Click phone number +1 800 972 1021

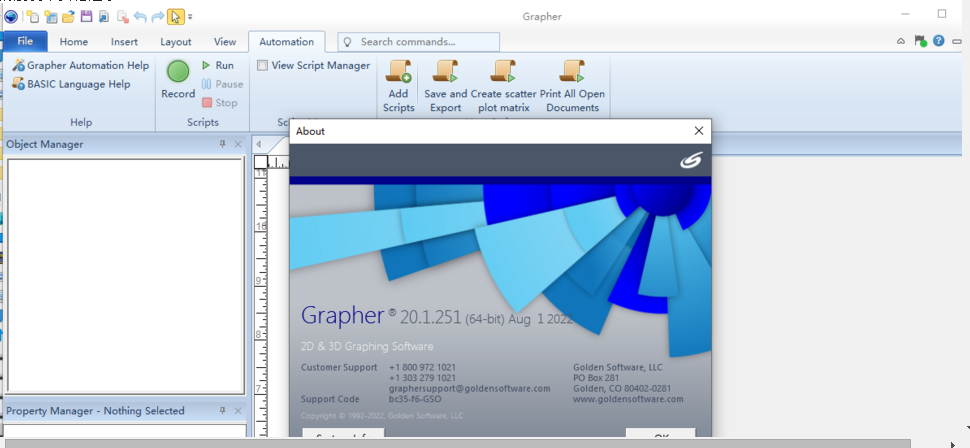click(x=423, y=367)
